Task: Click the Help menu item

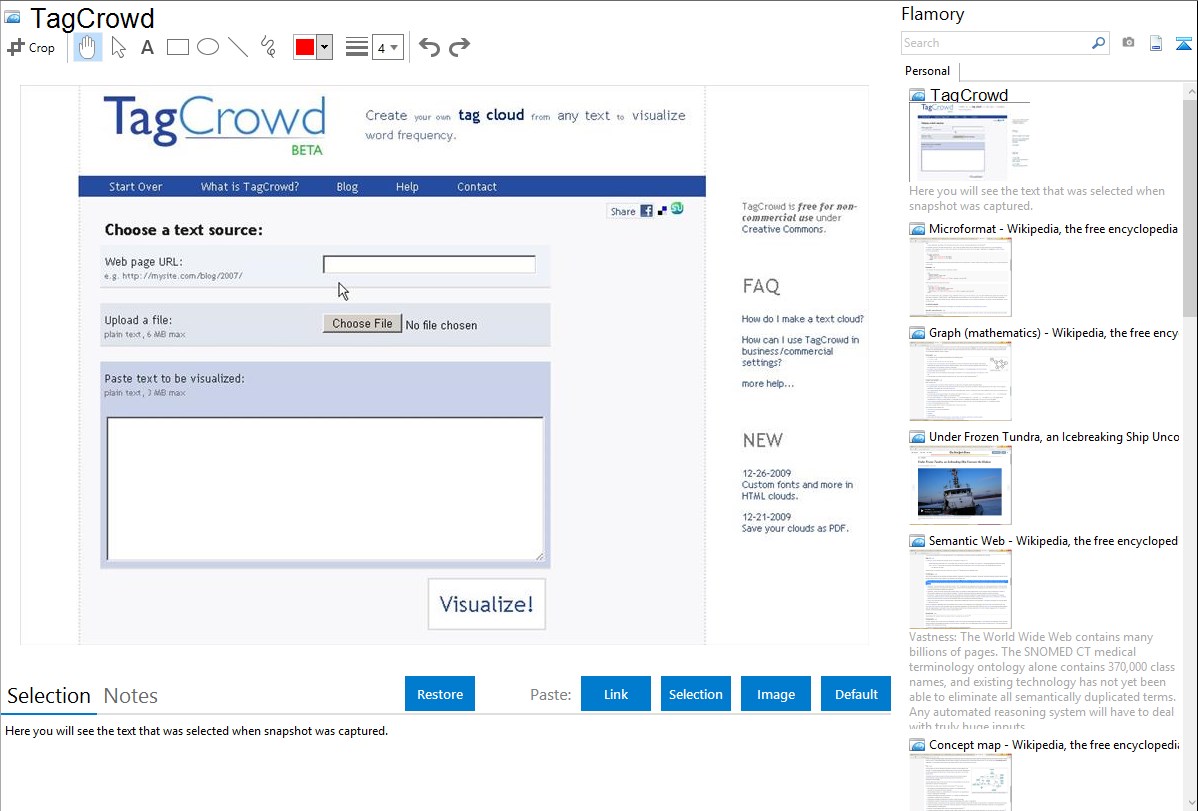Action: 407,187
